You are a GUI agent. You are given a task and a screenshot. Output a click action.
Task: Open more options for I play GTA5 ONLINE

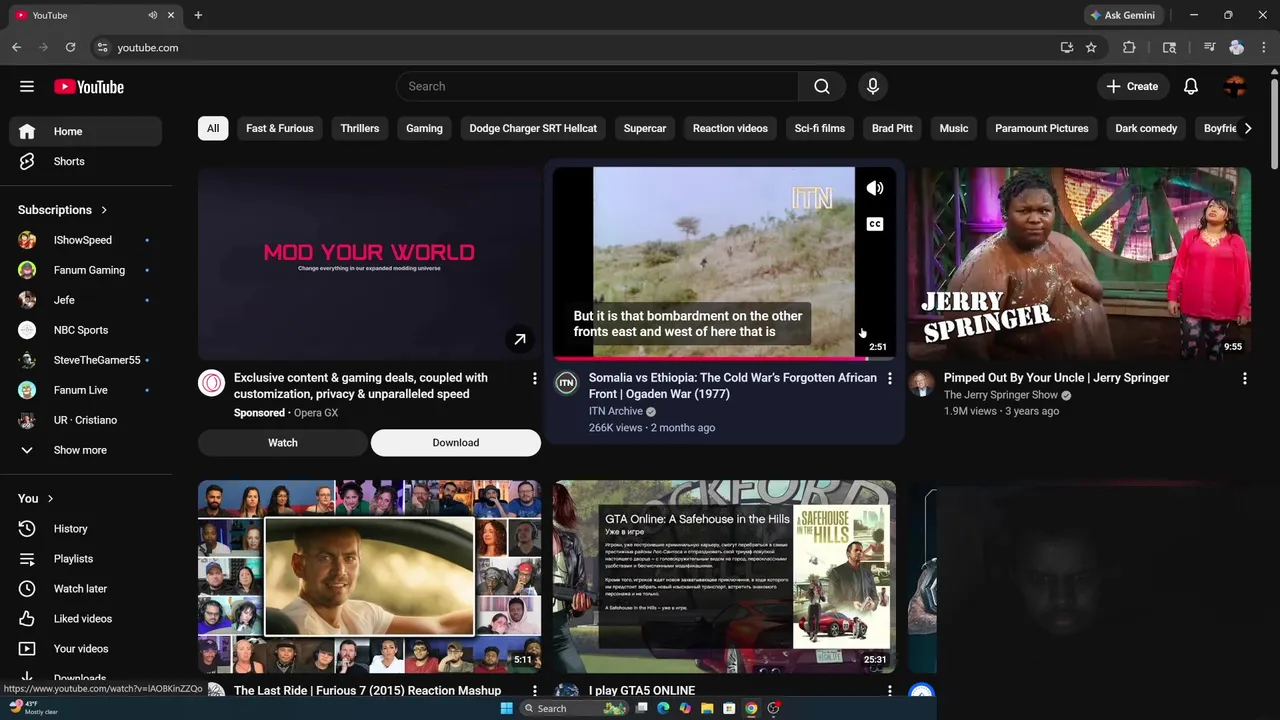tap(889, 691)
